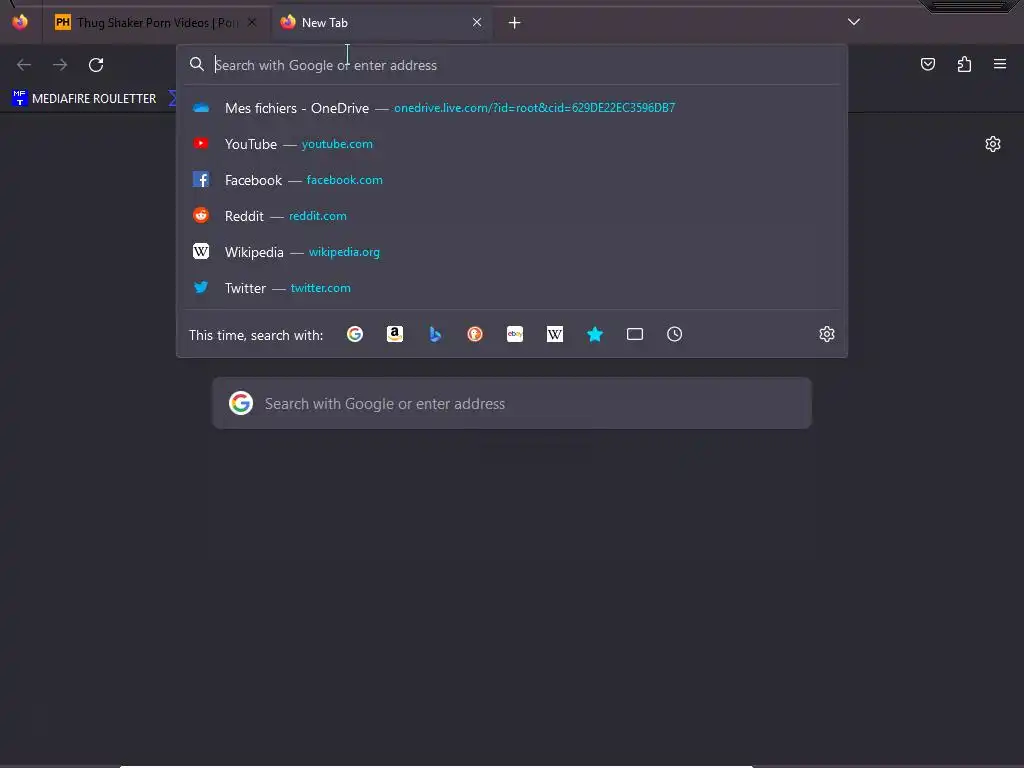This screenshot has width=1024, height=768.
Task: Switch to the first PH tab
Action: pos(157,23)
